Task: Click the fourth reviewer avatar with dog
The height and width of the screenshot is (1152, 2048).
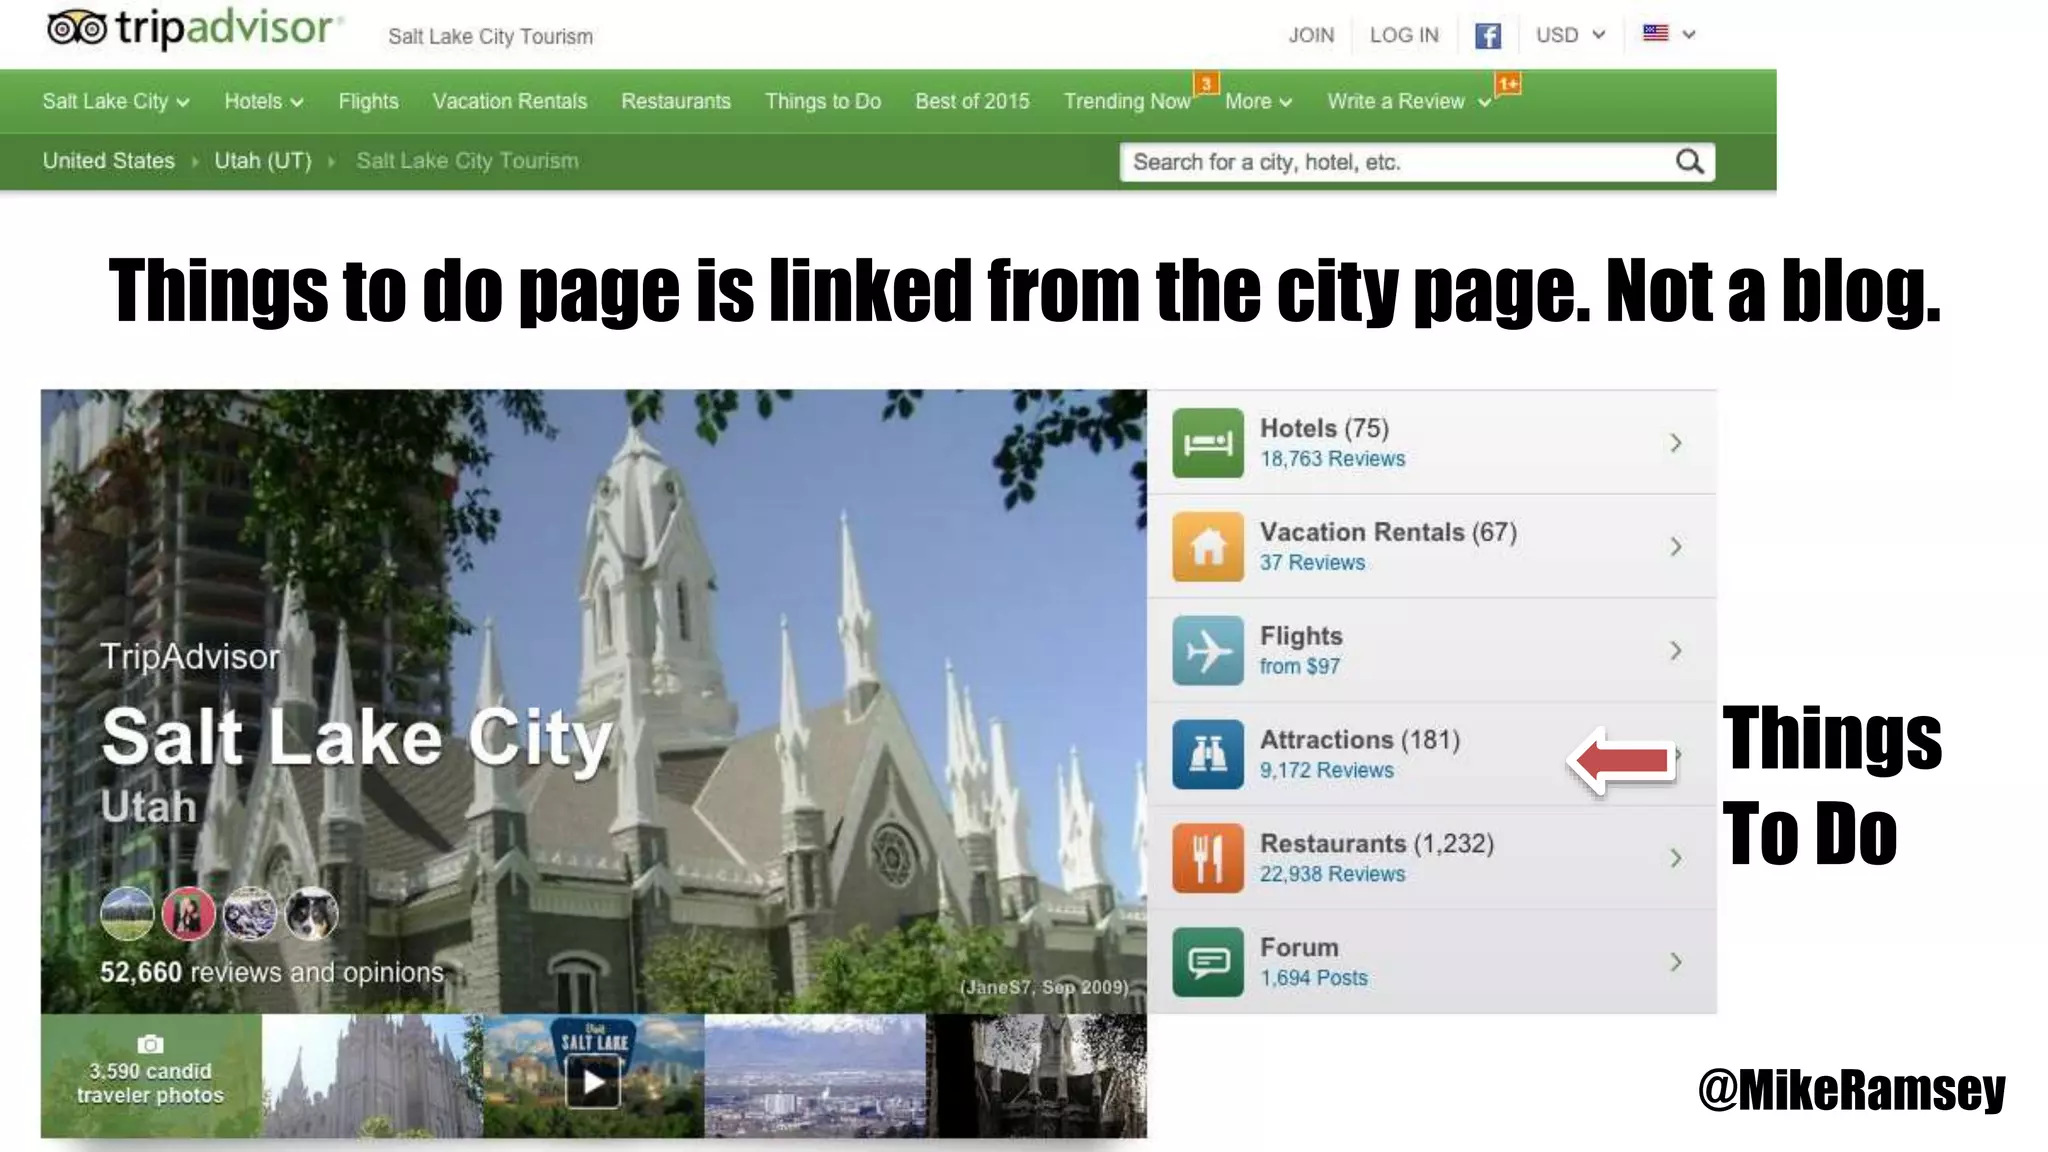Action: click(x=311, y=914)
